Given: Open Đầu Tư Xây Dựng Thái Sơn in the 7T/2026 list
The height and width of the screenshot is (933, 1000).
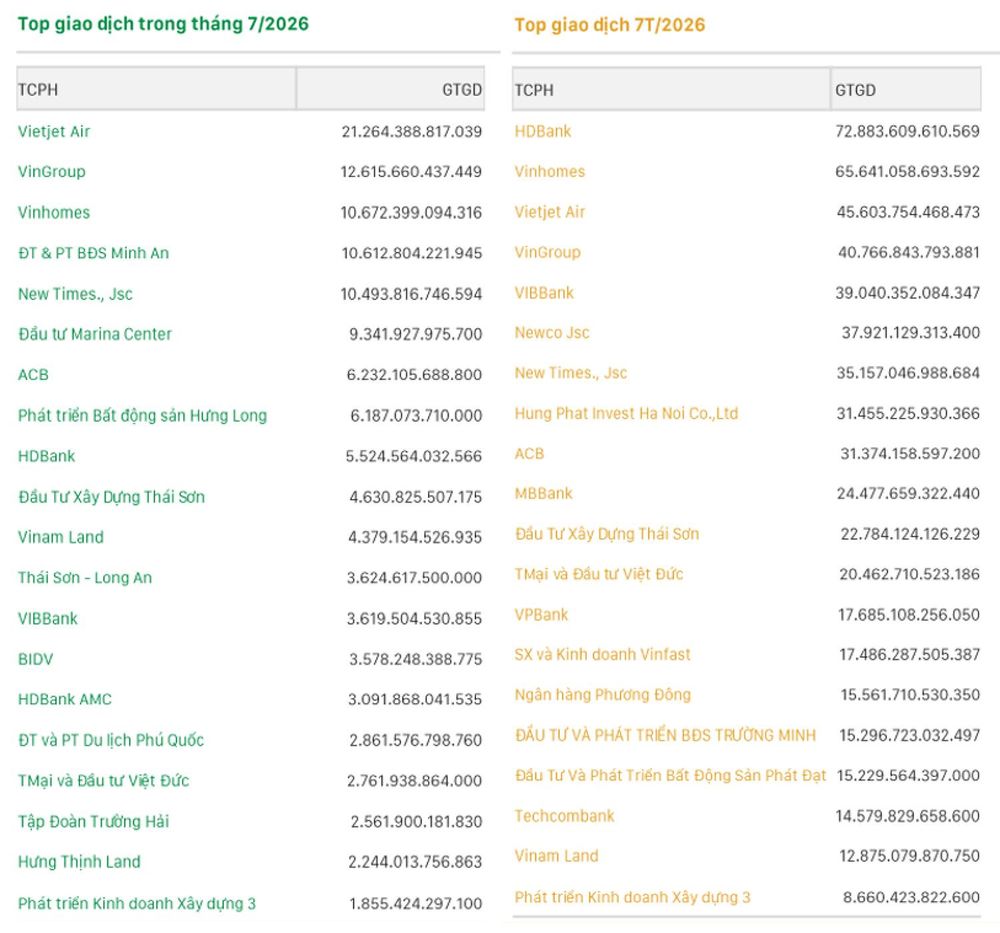Looking at the screenshot, I should 607,534.
